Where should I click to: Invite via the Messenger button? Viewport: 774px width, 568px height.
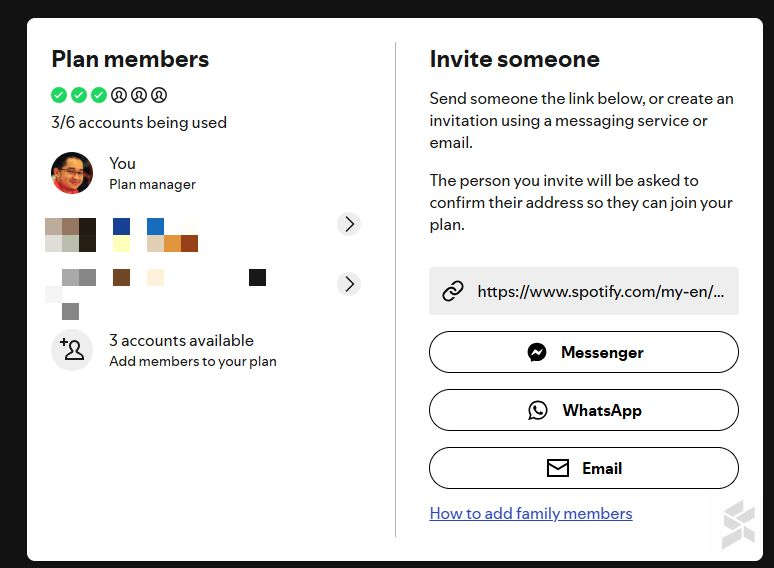[x=584, y=352]
